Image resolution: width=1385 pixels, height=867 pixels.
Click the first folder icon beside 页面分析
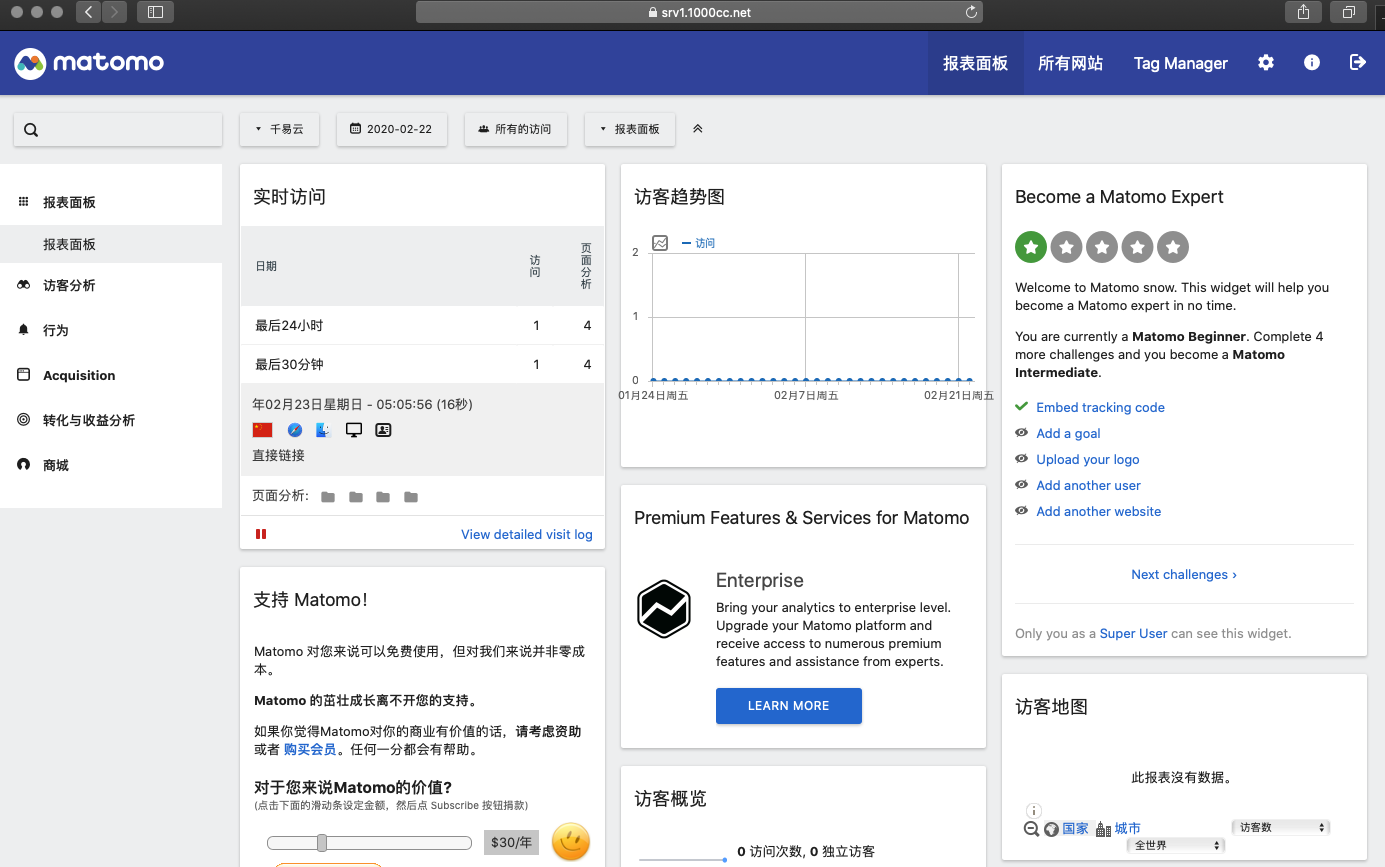[x=328, y=497]
